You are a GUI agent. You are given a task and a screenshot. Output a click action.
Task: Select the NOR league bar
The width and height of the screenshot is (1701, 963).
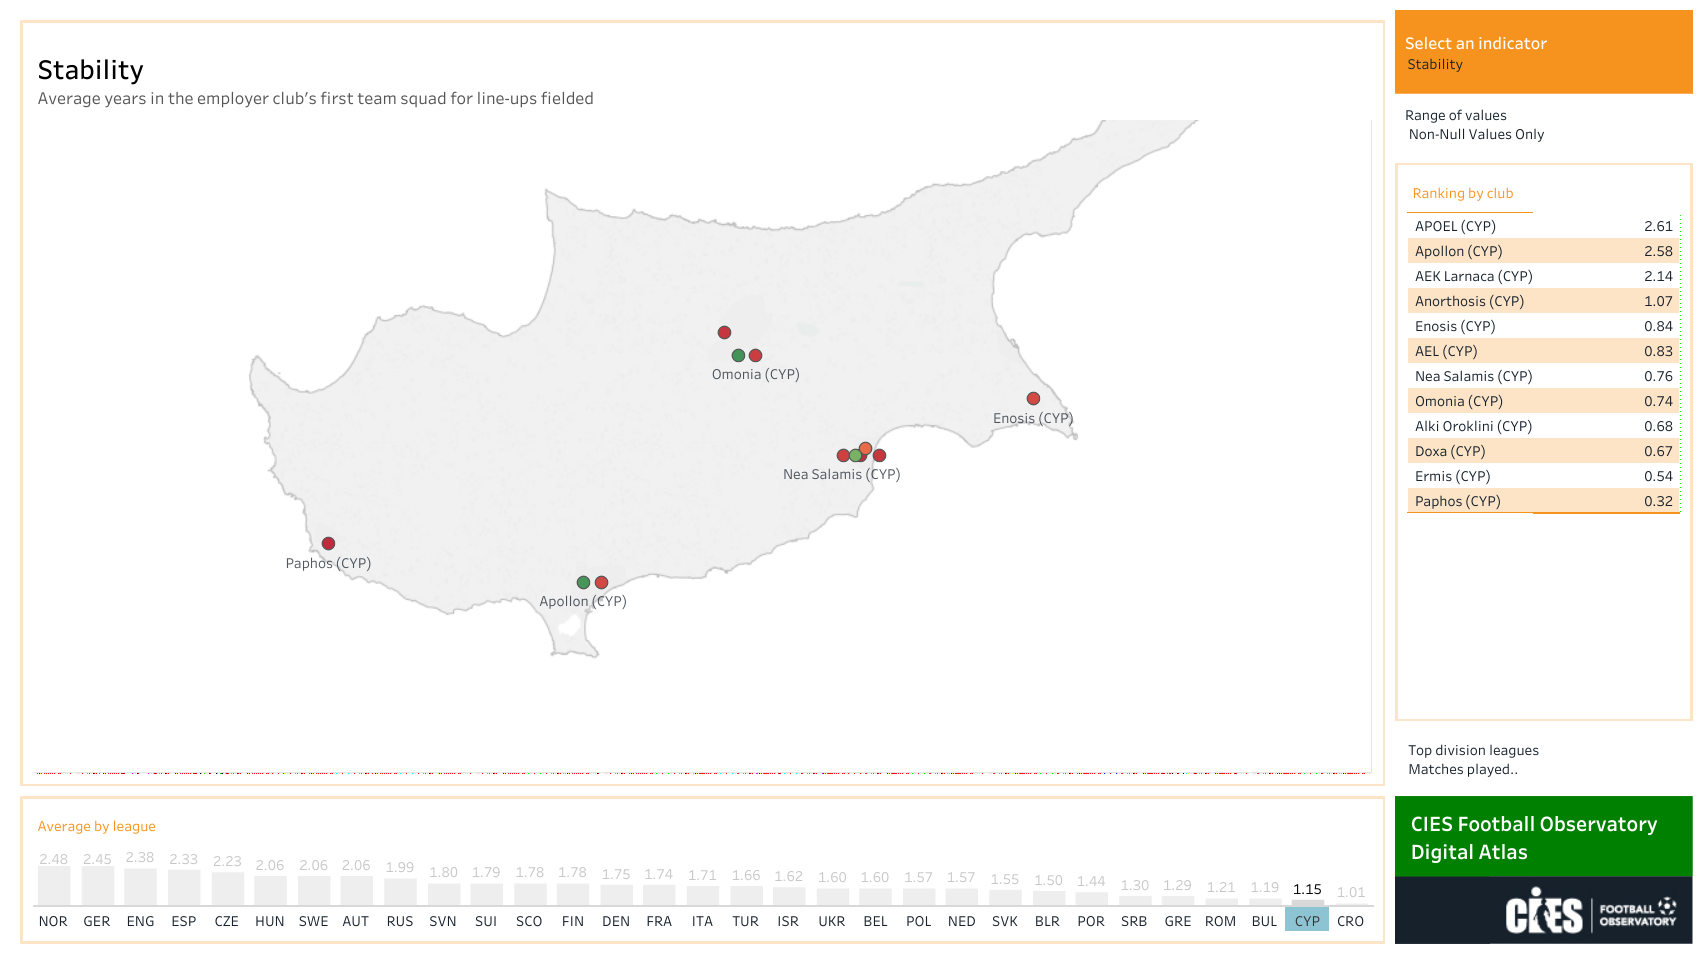coord(54,886)
